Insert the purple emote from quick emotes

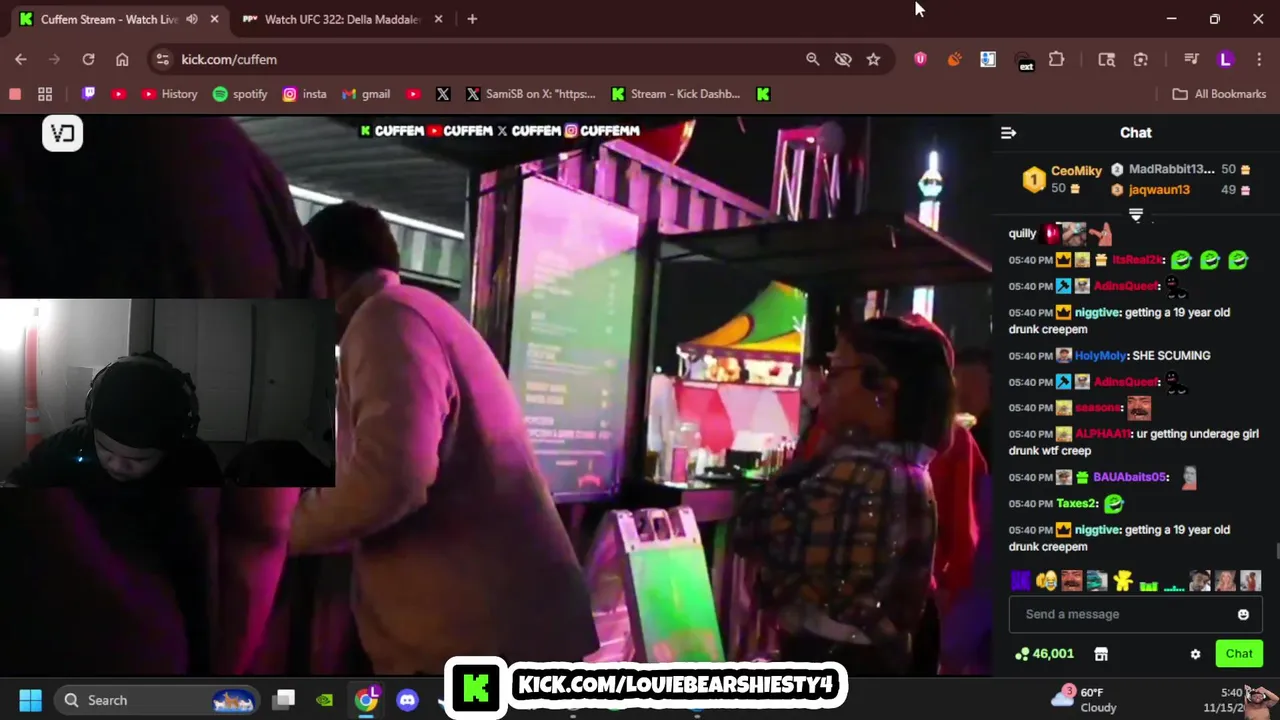coord(1021,581)
